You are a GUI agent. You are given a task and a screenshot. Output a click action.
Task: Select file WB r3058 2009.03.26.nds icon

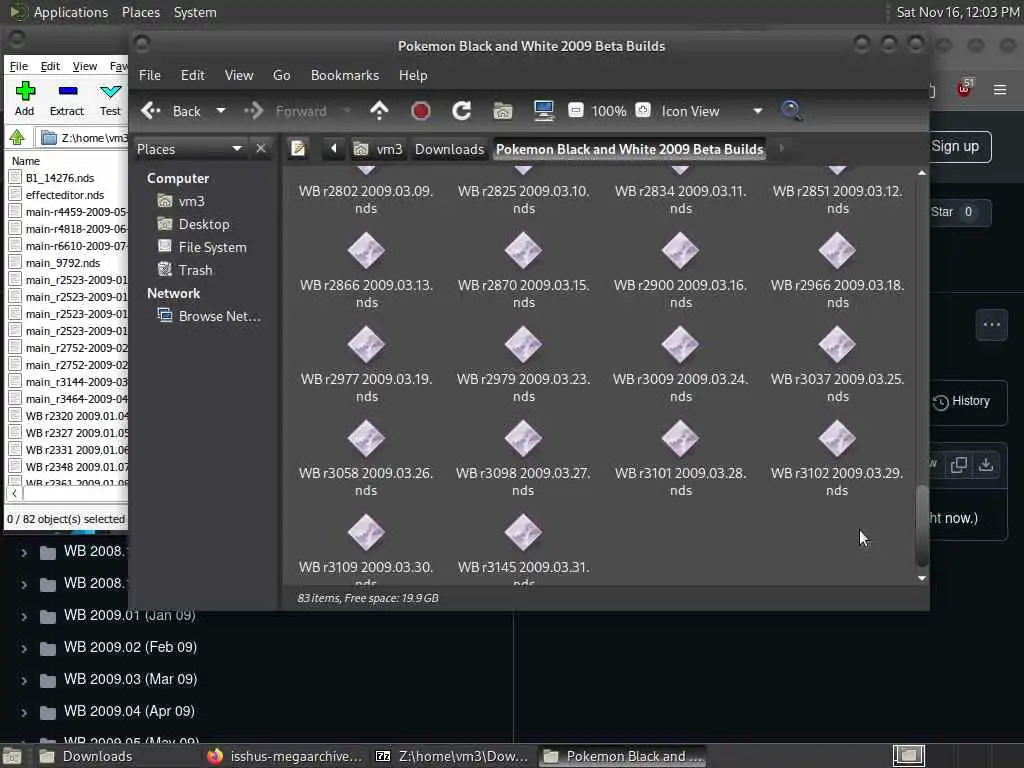[366, 440]
